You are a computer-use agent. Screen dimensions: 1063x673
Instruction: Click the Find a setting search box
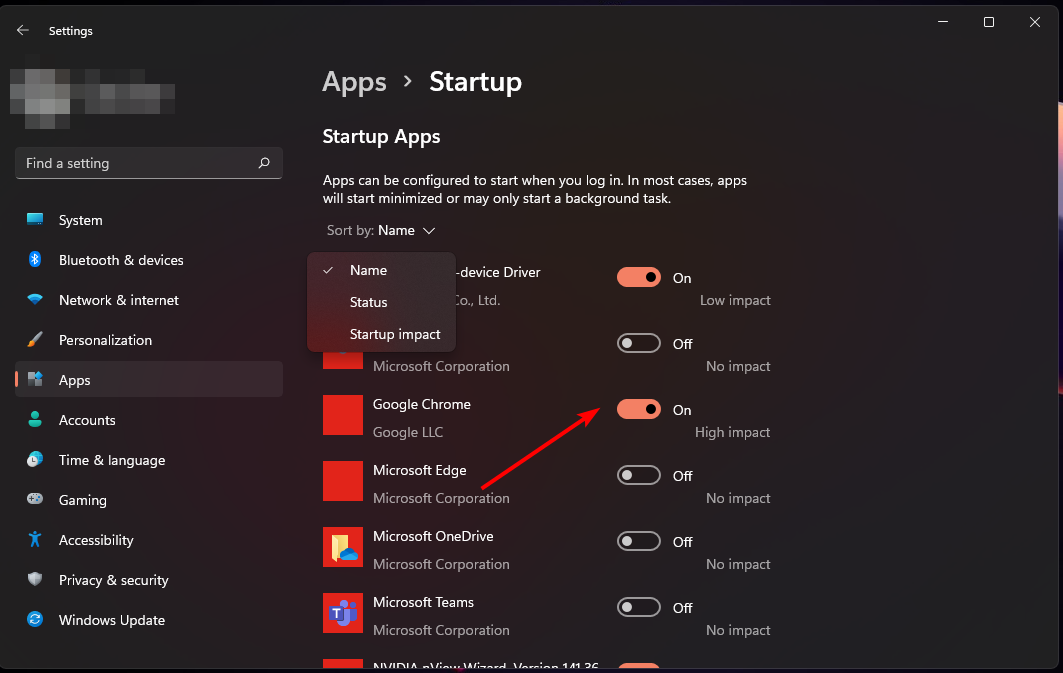(148, 163)
